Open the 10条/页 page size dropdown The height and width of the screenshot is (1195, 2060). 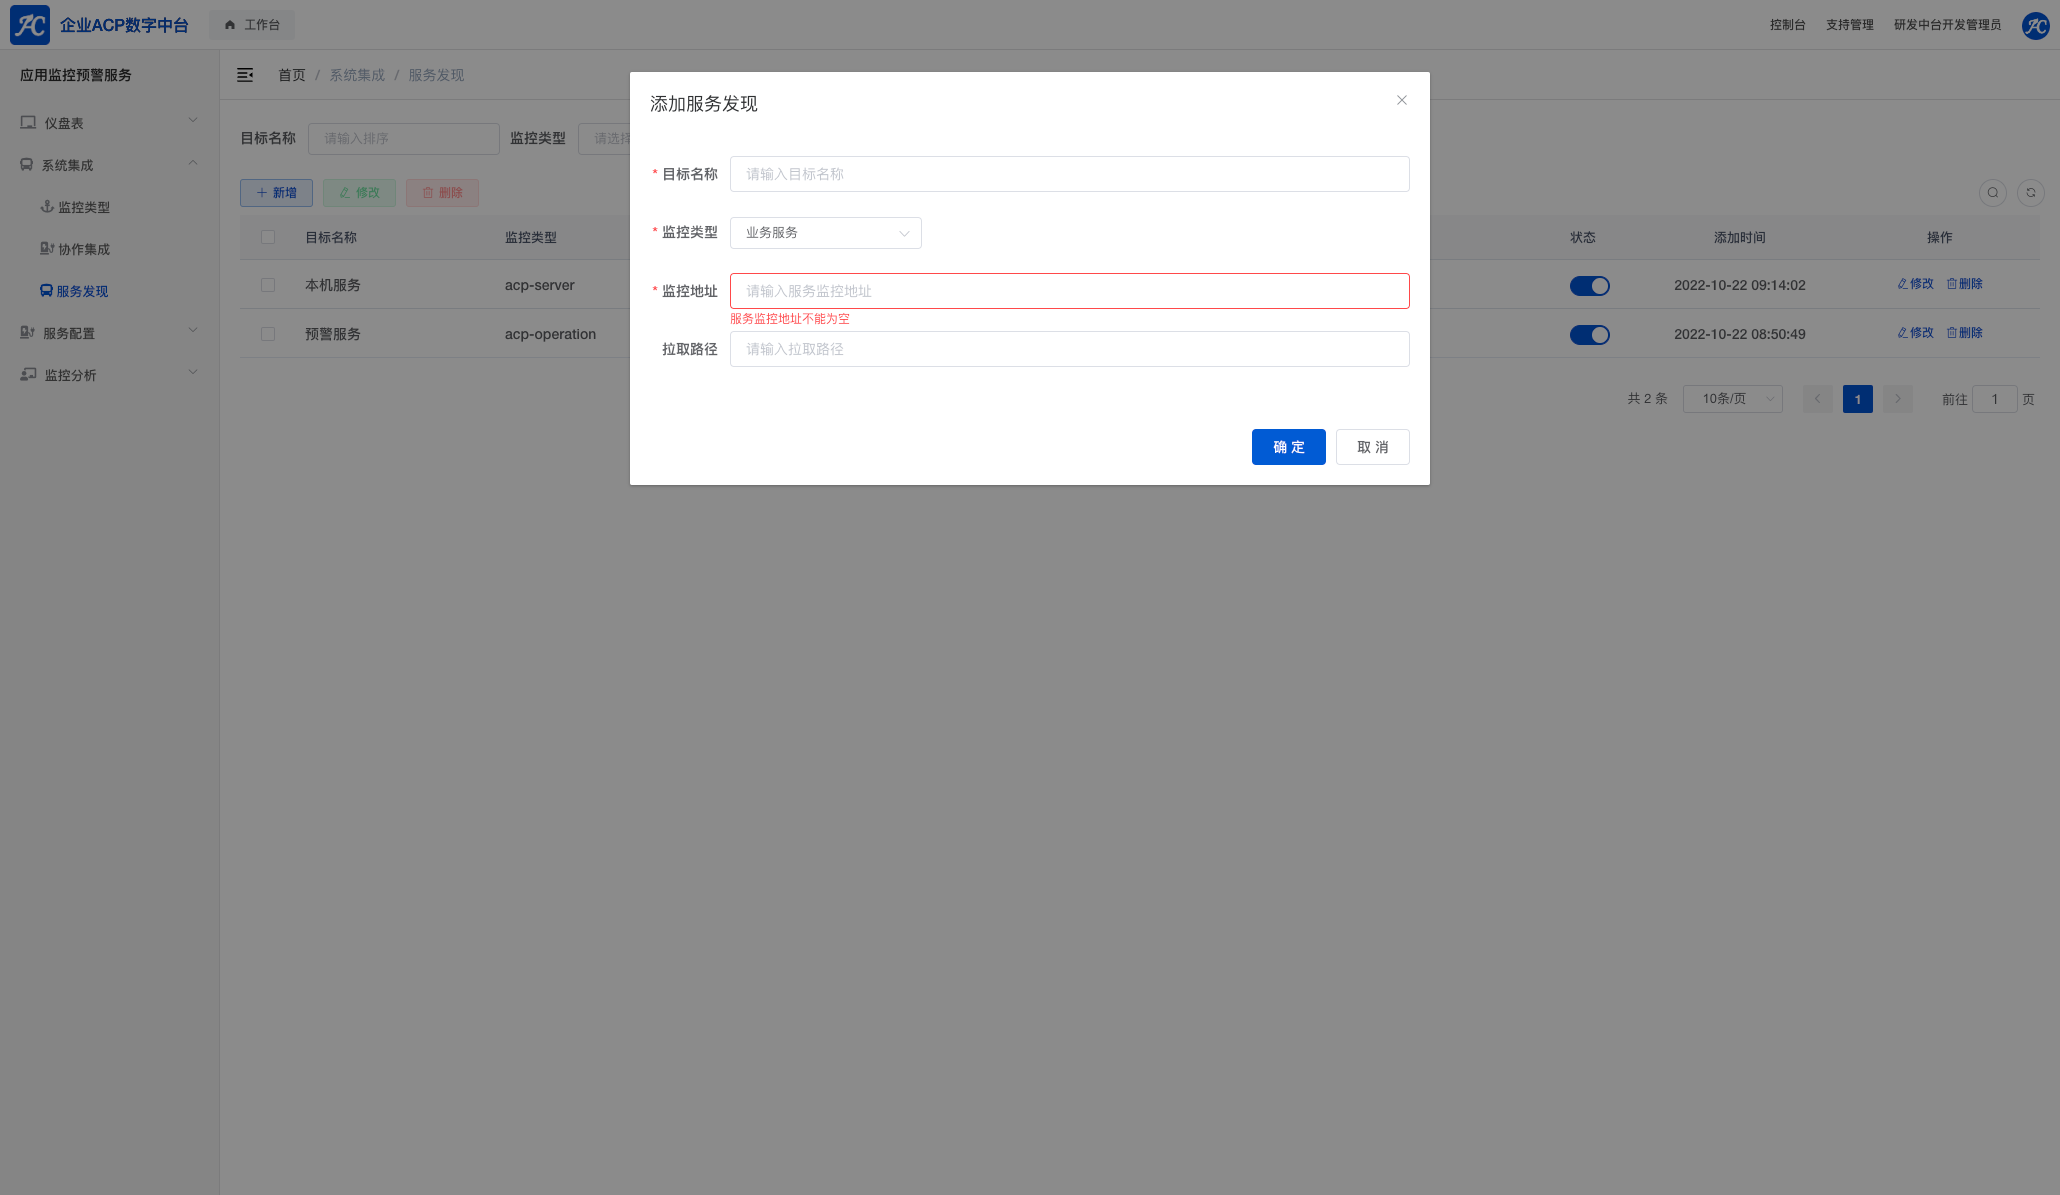click(x=1732, y=399)
